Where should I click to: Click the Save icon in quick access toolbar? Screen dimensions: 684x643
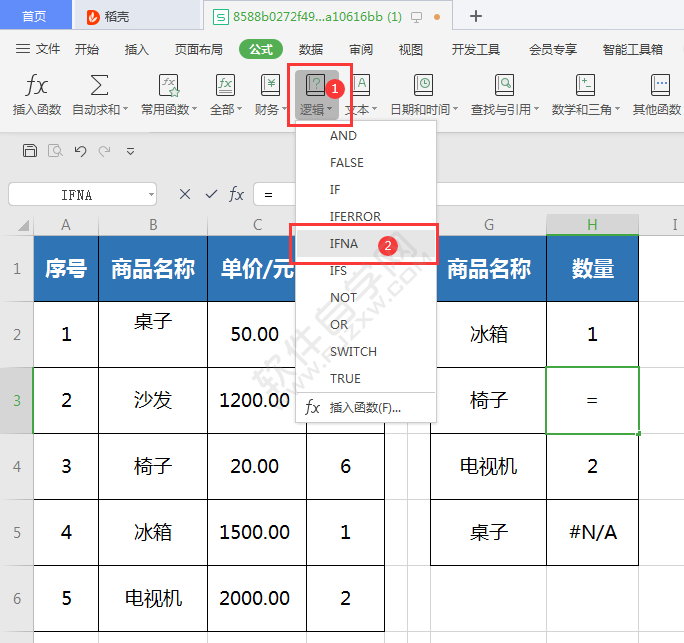pos(30,150)
